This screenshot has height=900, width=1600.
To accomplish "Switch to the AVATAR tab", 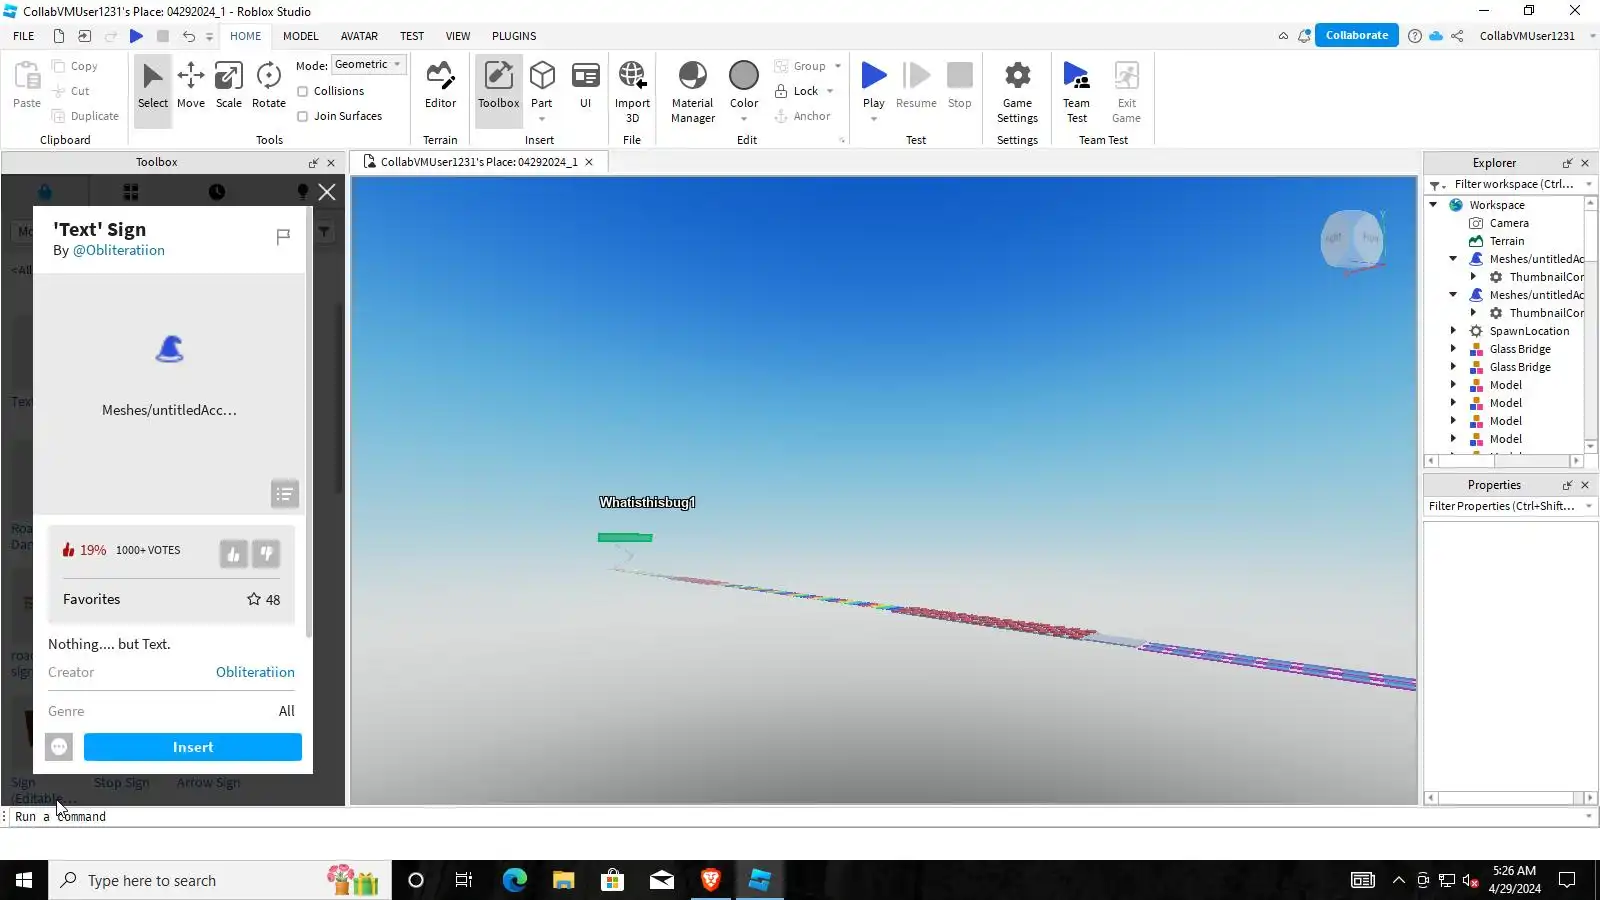I will pyautogui.click(x=359, y=36).
